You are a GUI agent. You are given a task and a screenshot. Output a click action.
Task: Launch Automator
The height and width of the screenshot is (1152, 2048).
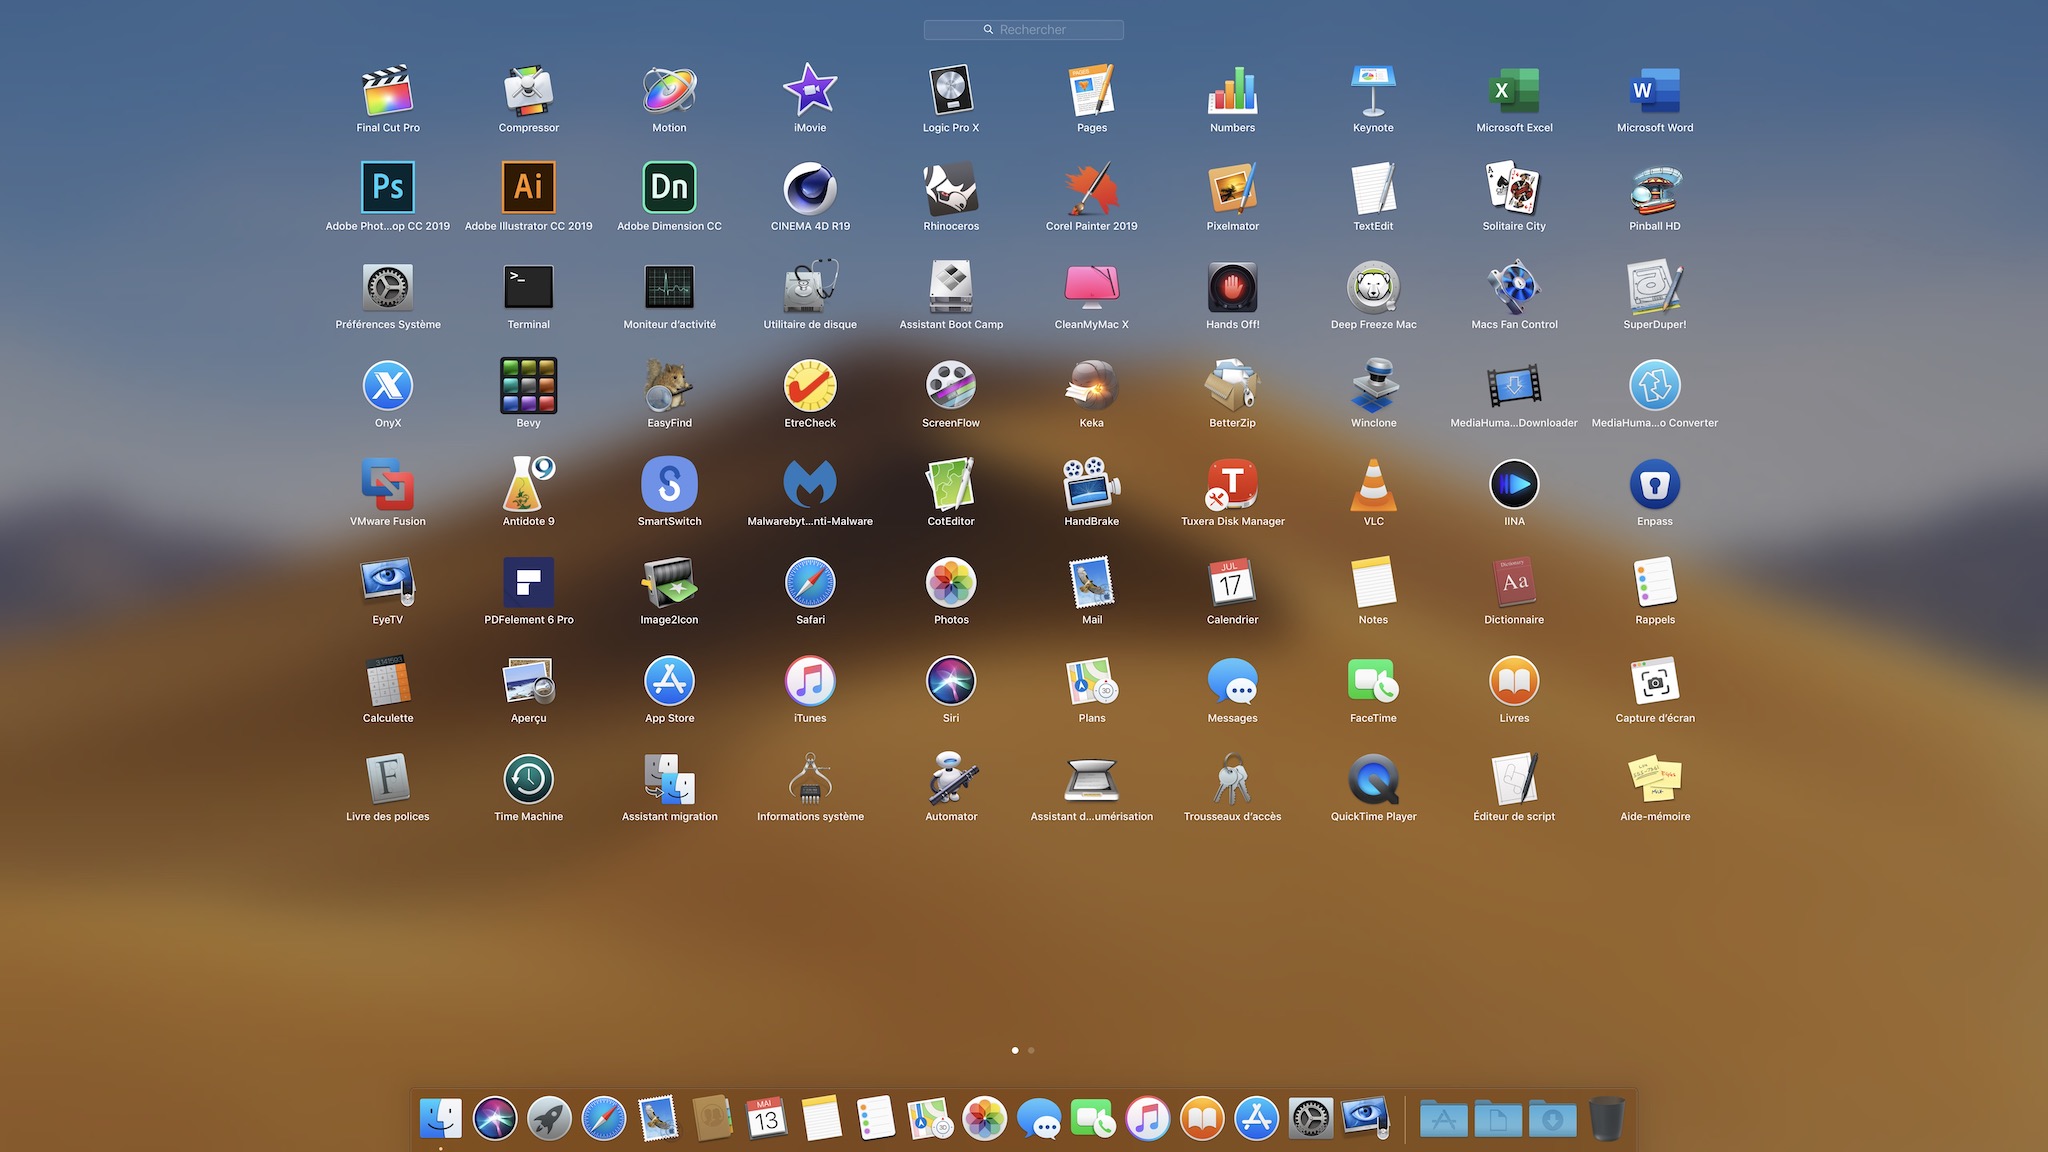(x=951, y=779)
